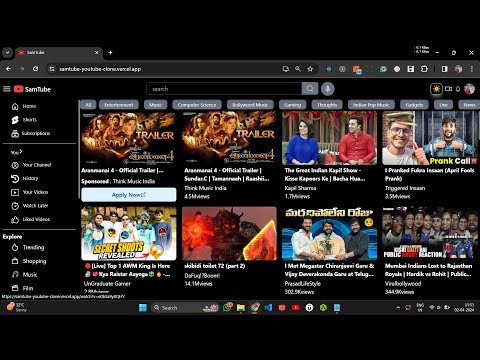
Task: Open WhatsApp from taskbar
Action: (x=227, y=307)
